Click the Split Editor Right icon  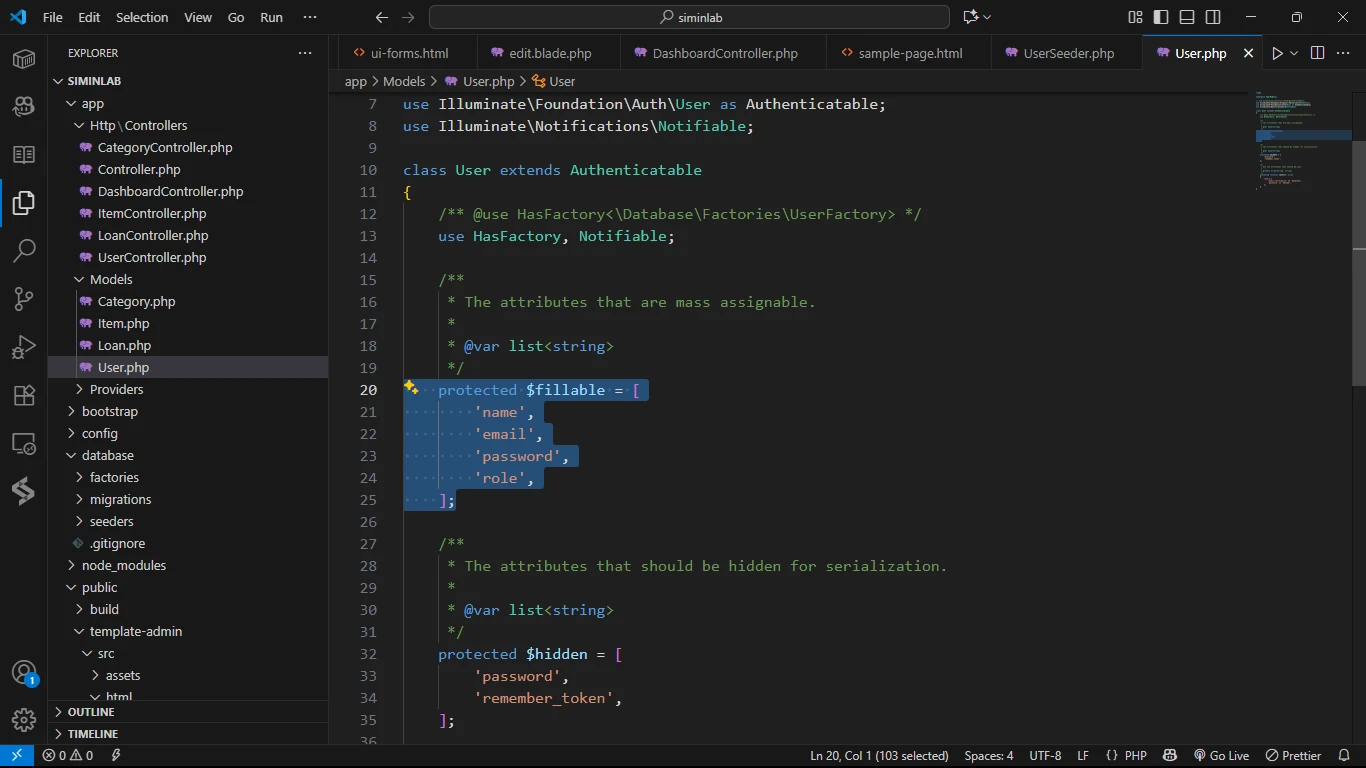1317,53
